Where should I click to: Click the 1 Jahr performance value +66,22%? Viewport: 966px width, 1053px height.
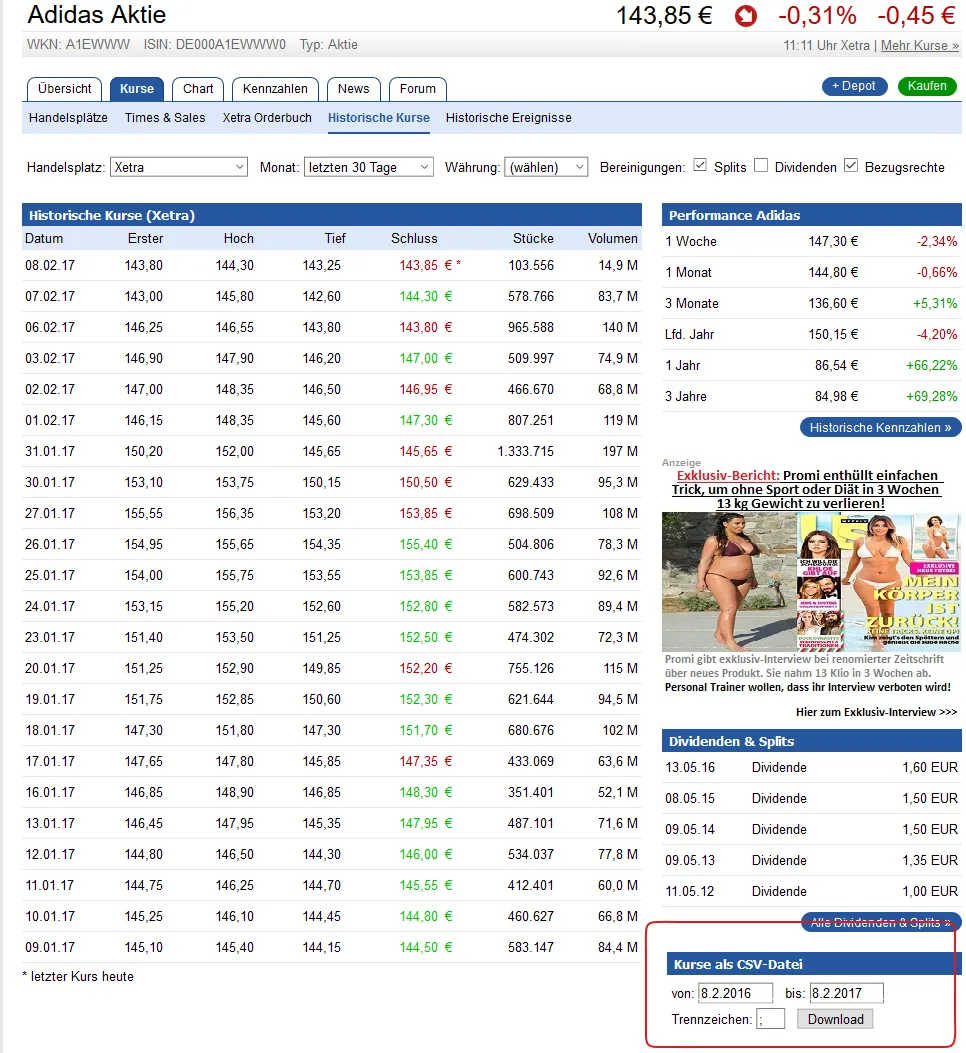(932, 365)
